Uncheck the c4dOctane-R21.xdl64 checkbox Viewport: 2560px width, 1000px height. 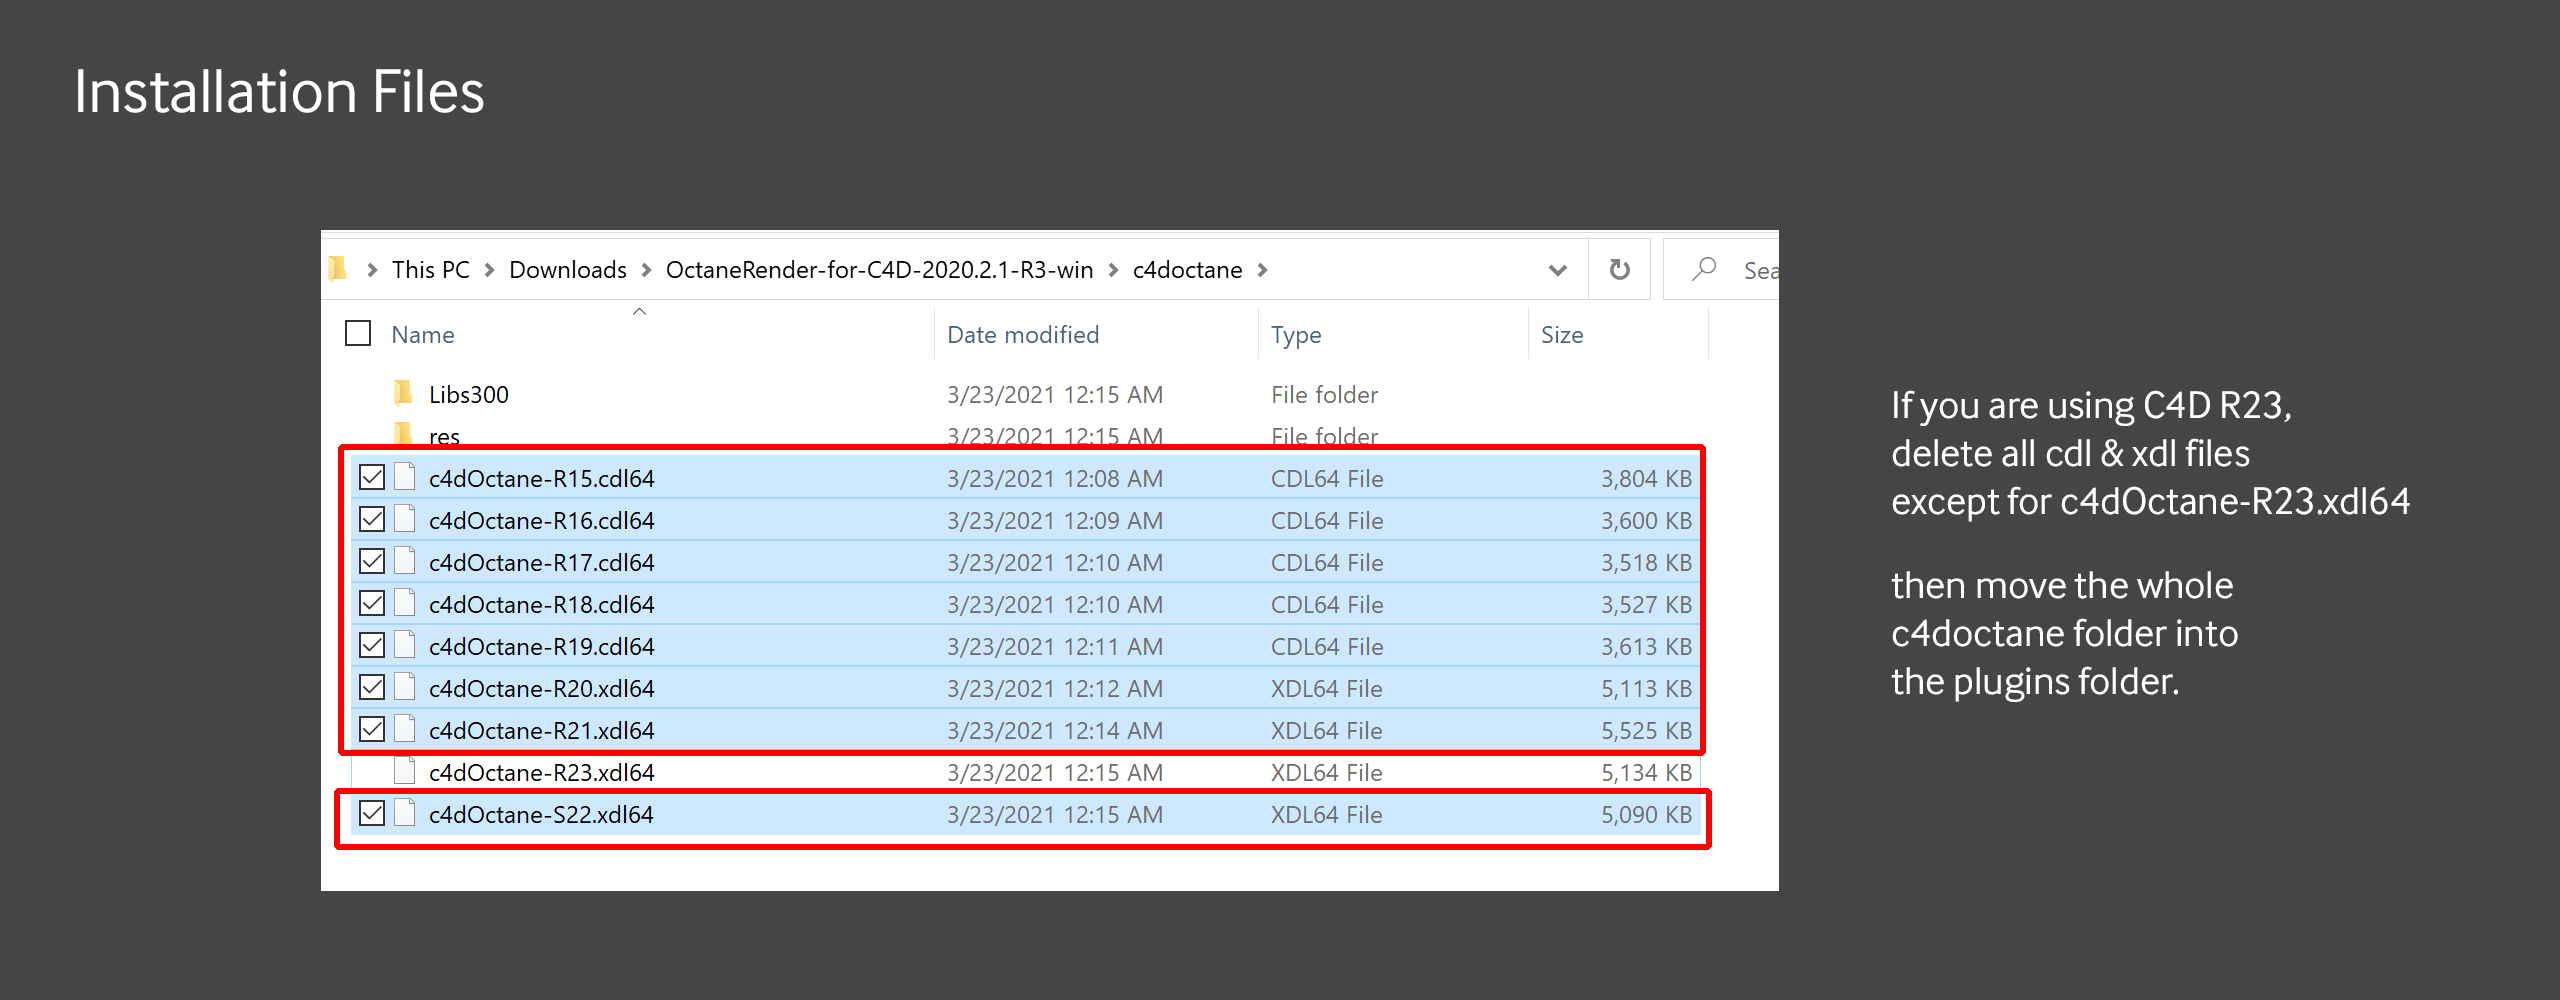tap(372, 729)
